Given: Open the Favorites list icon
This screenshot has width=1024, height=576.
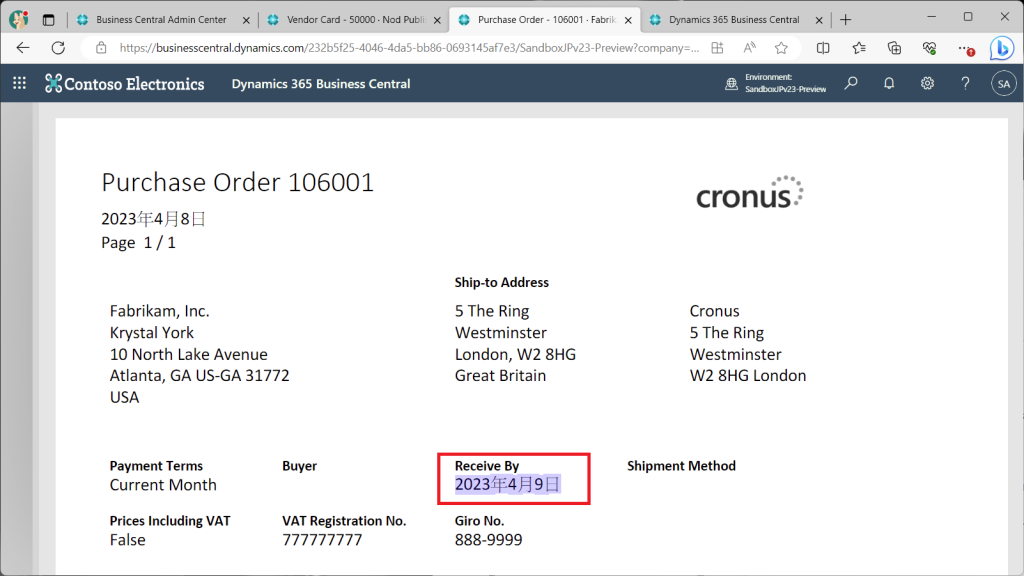Looking at the screenshot, I should (859, 48).
